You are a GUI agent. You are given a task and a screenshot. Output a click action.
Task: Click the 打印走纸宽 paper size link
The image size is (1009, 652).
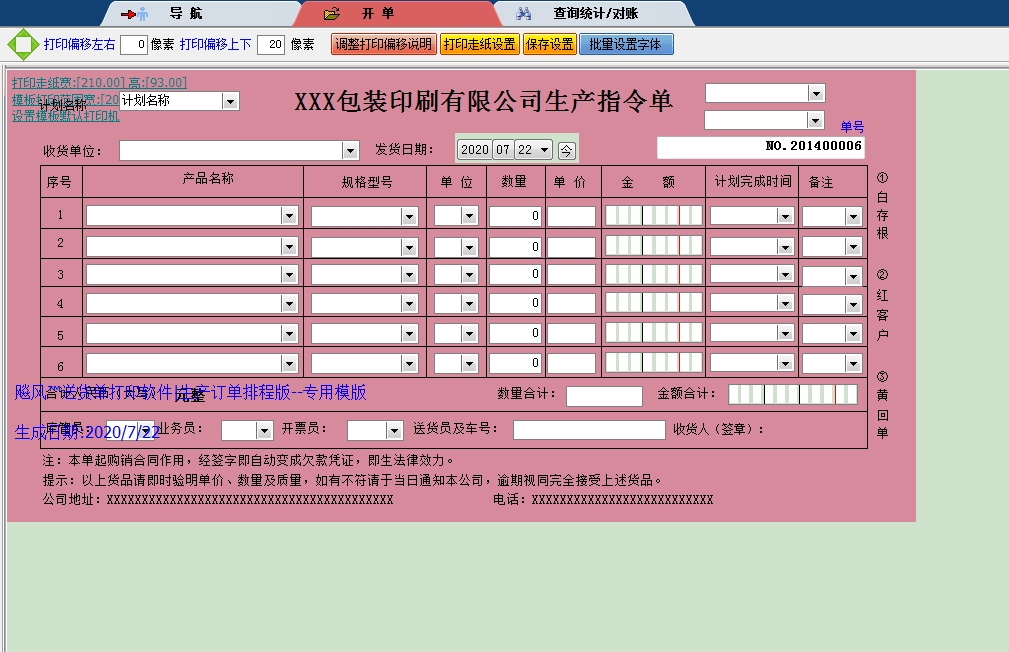click(x=99, y=83)
